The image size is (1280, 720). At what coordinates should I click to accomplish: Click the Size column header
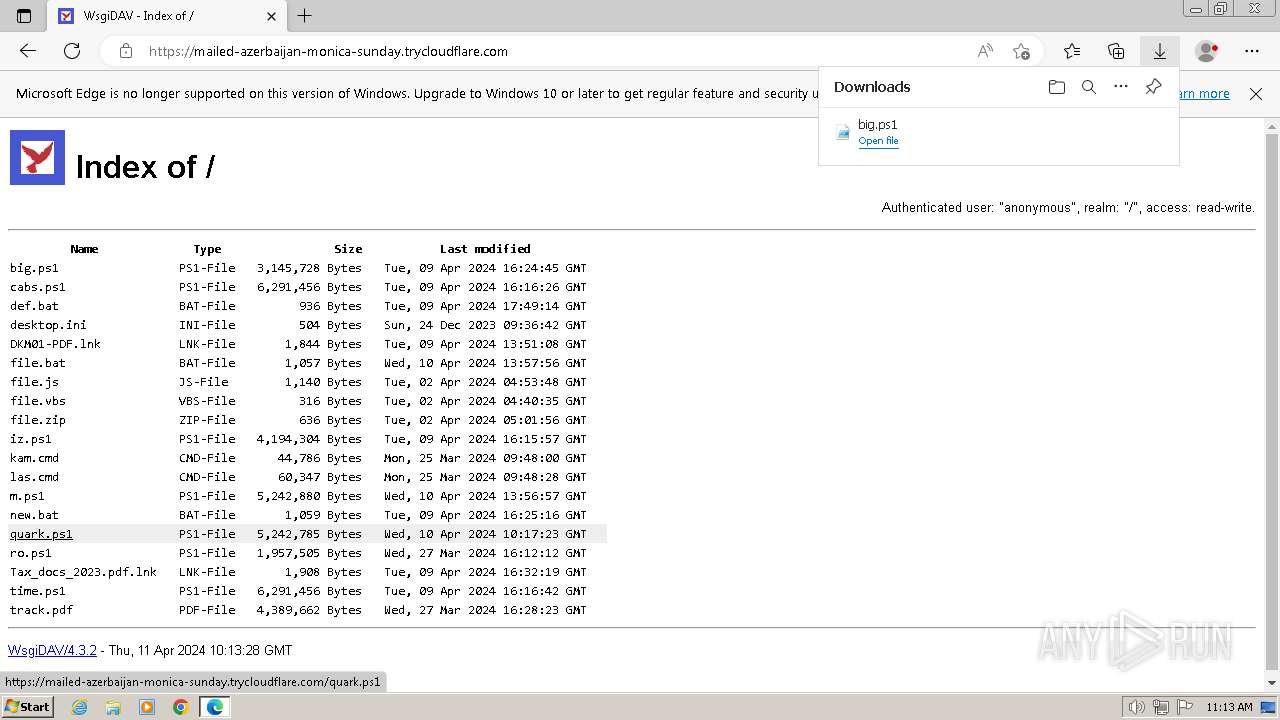[348, 249]
